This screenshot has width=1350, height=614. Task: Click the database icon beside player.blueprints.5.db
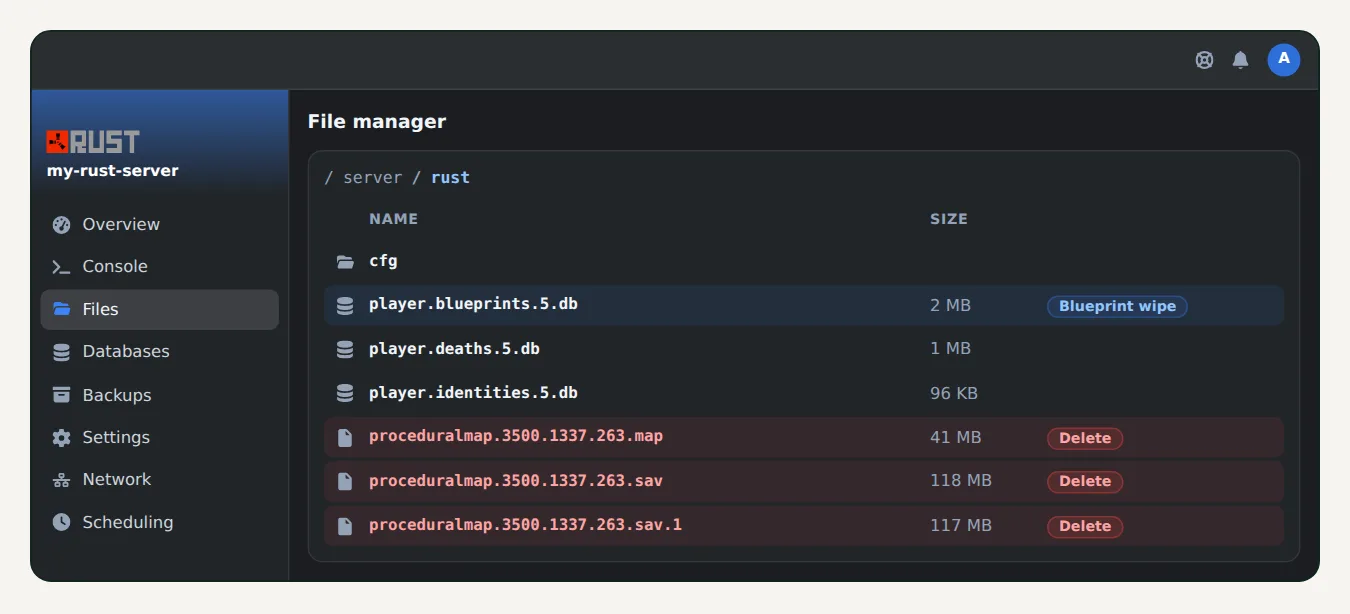pyautogui.click(x=345, y=306)
